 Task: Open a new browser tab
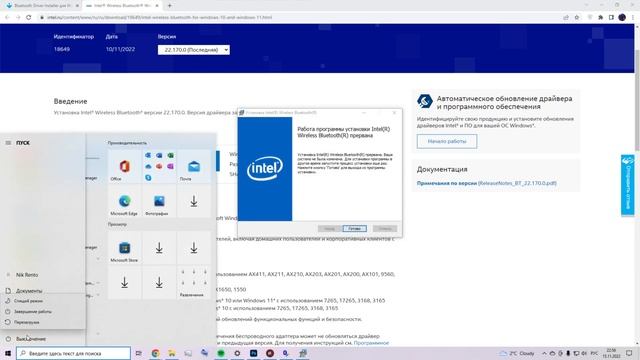[x=169, y=6]
